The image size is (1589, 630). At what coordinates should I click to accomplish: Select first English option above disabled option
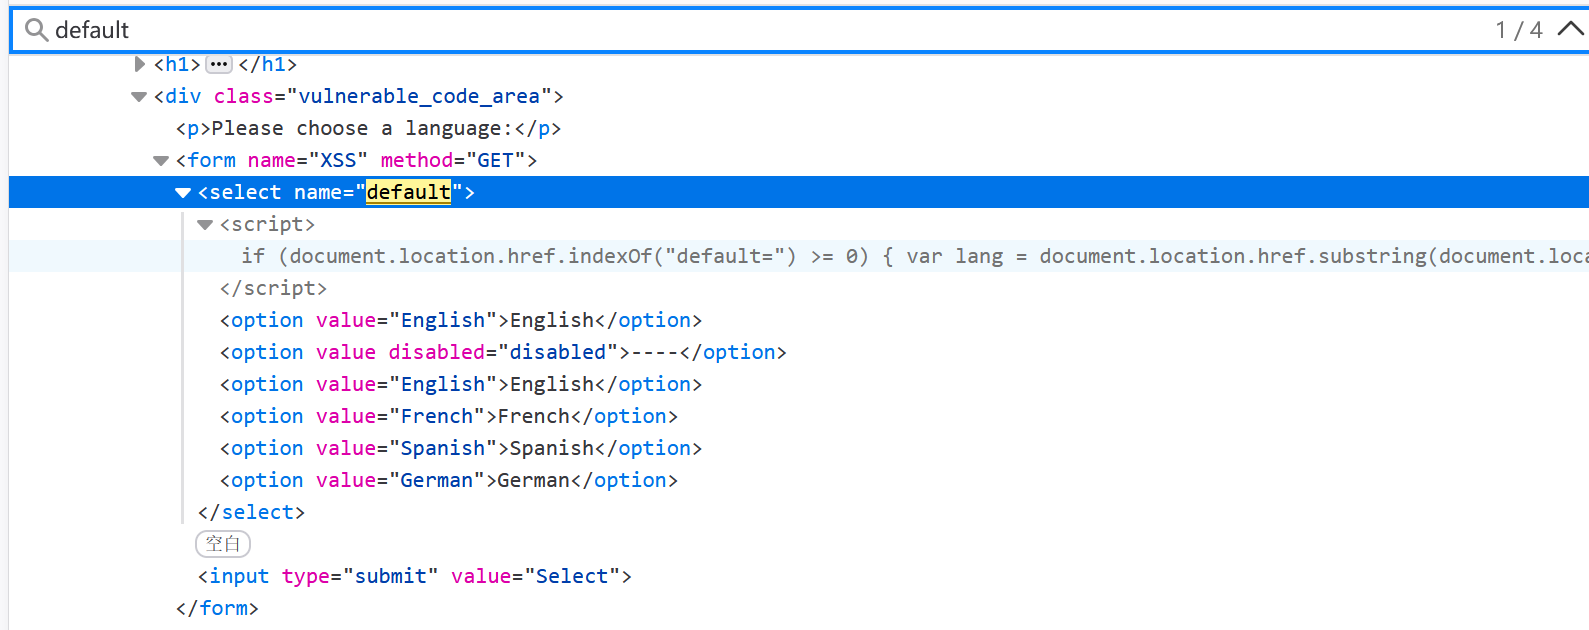[461, 320]
